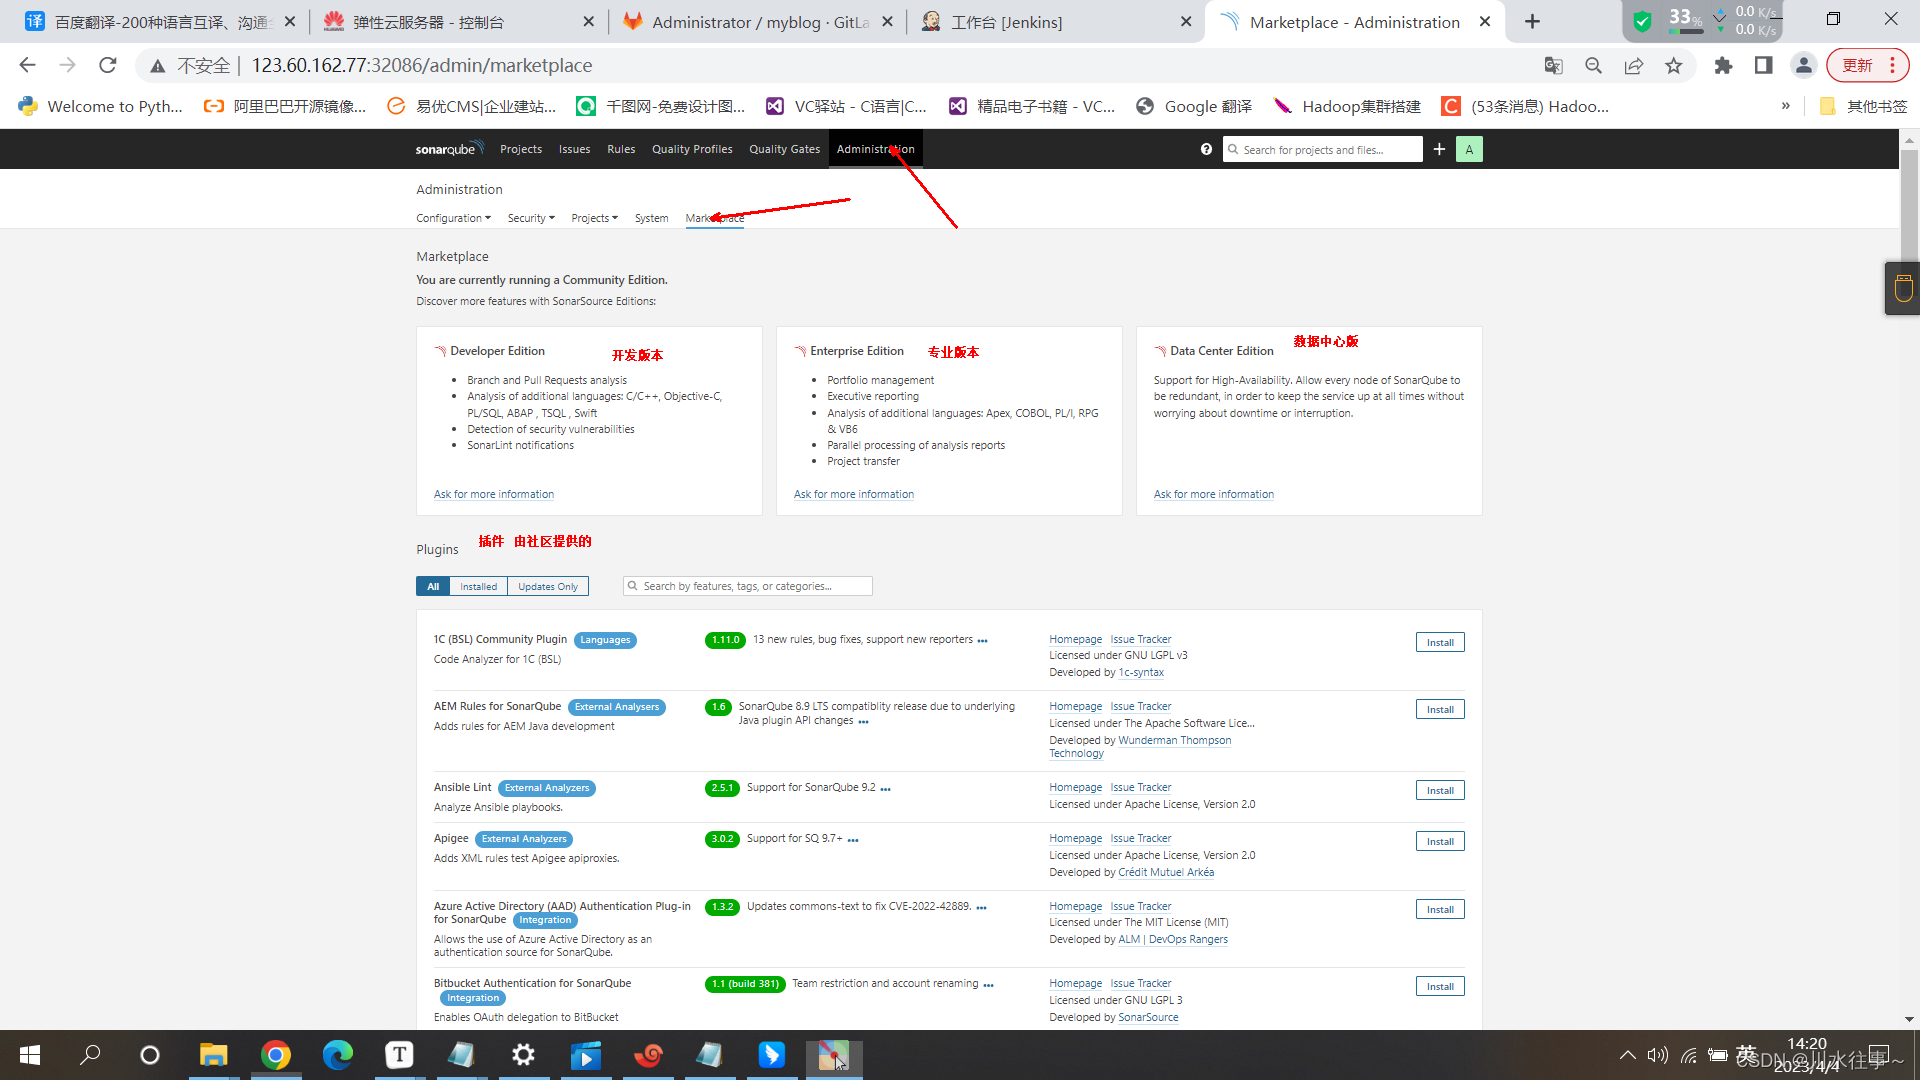Select the All plugins filter
This screenshot has height=1080, width=1920.
(x=433, y=587)
